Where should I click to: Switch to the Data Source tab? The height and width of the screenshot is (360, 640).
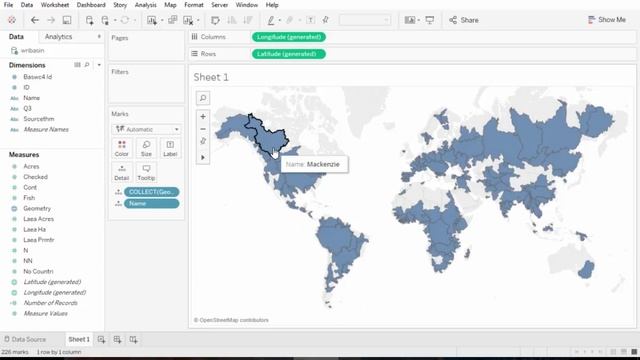point(25,340)
